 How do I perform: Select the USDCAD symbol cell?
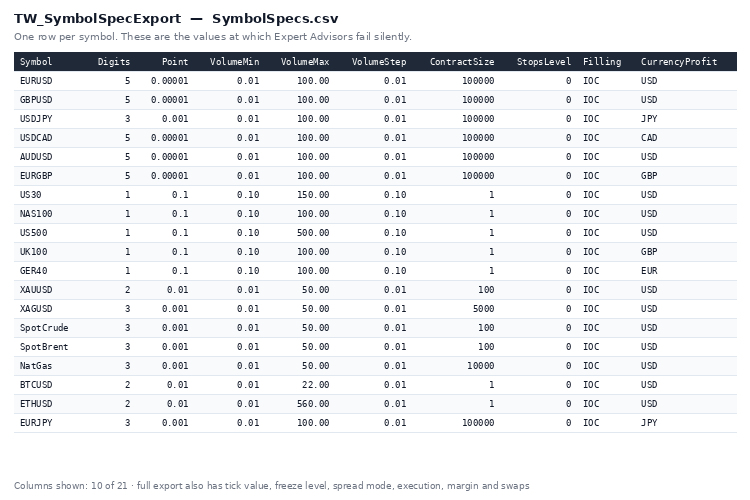click(x=36, y=138)
